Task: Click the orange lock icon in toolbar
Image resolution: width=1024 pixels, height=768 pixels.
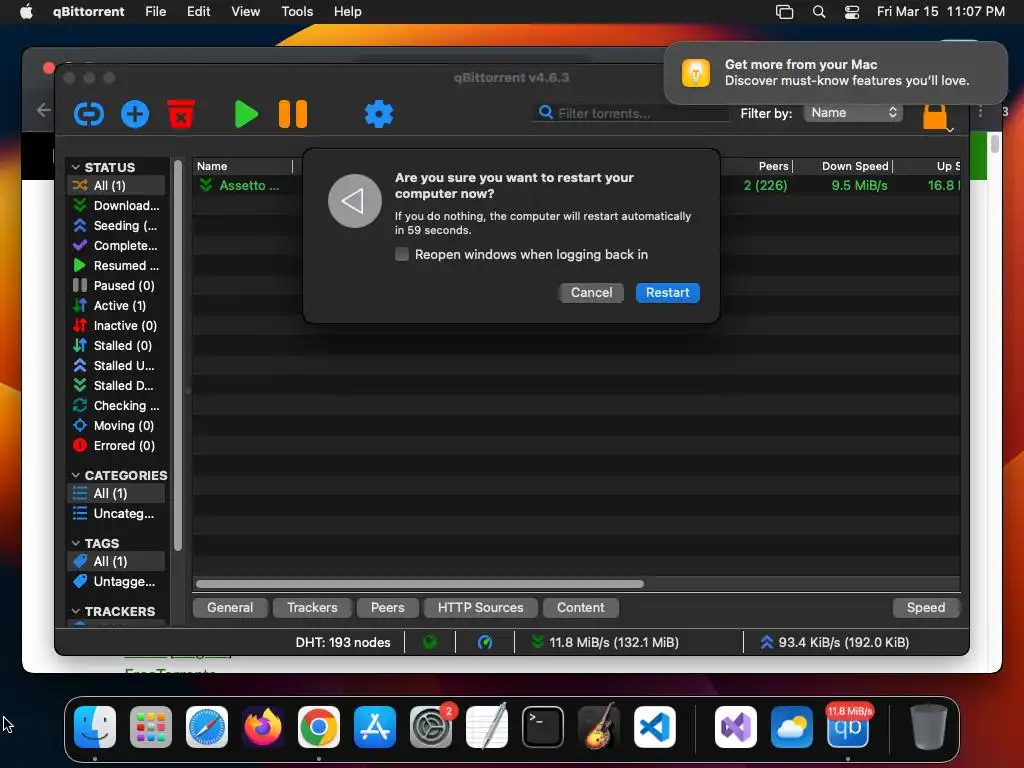Action: (x=935, y=118)
